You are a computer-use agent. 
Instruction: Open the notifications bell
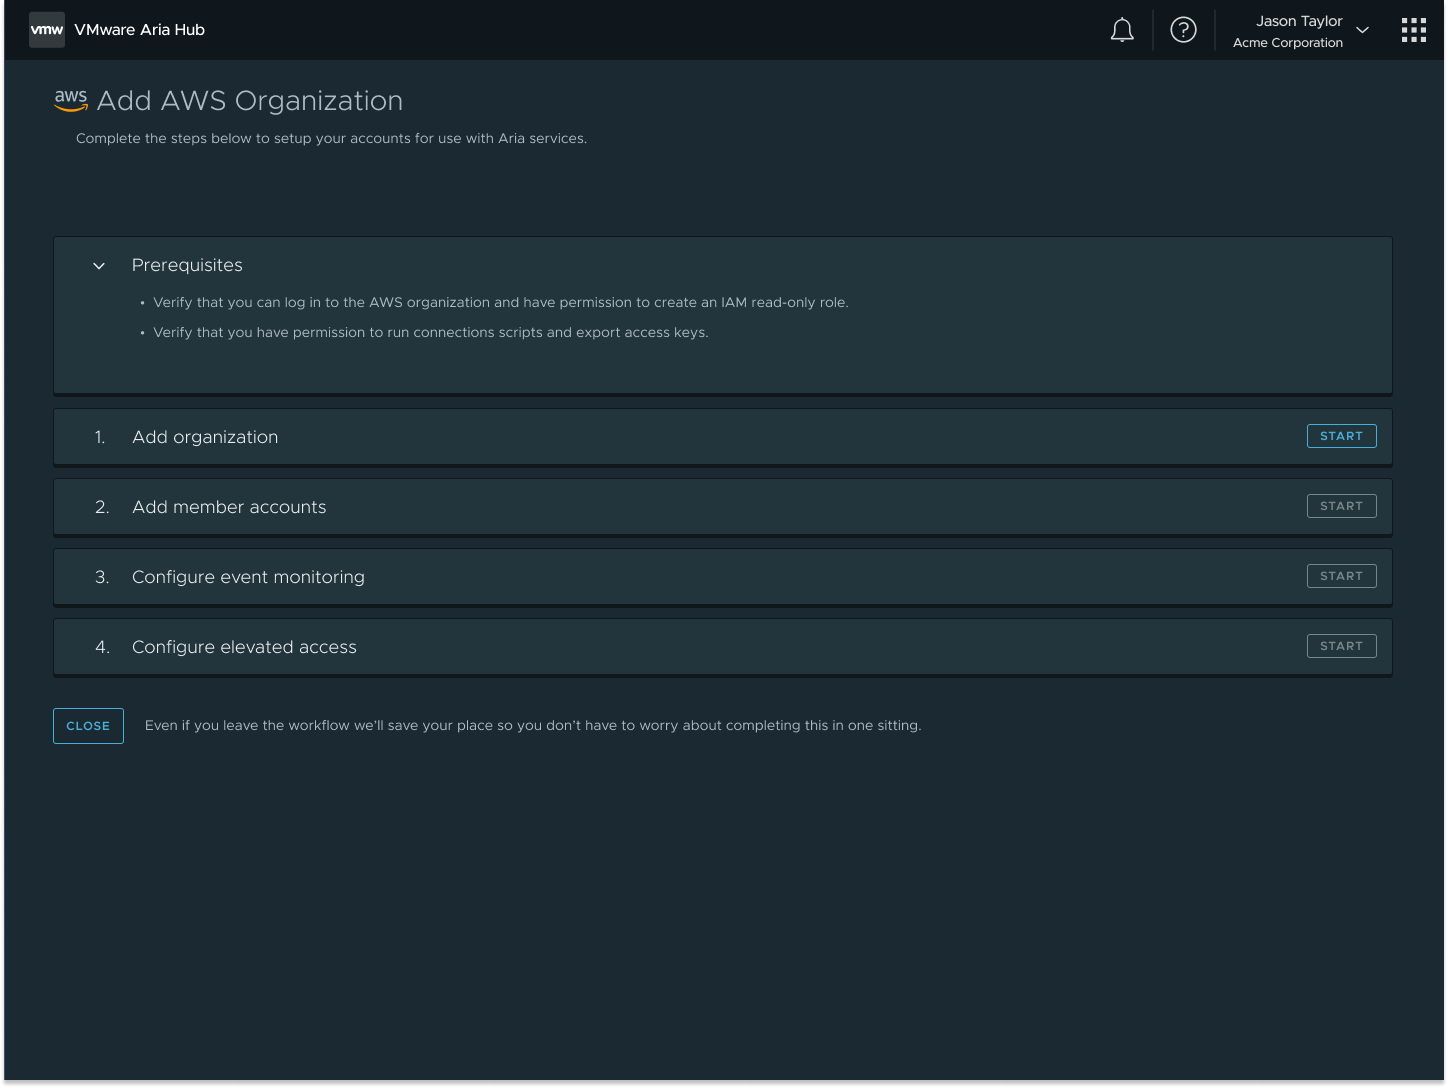1122,30
